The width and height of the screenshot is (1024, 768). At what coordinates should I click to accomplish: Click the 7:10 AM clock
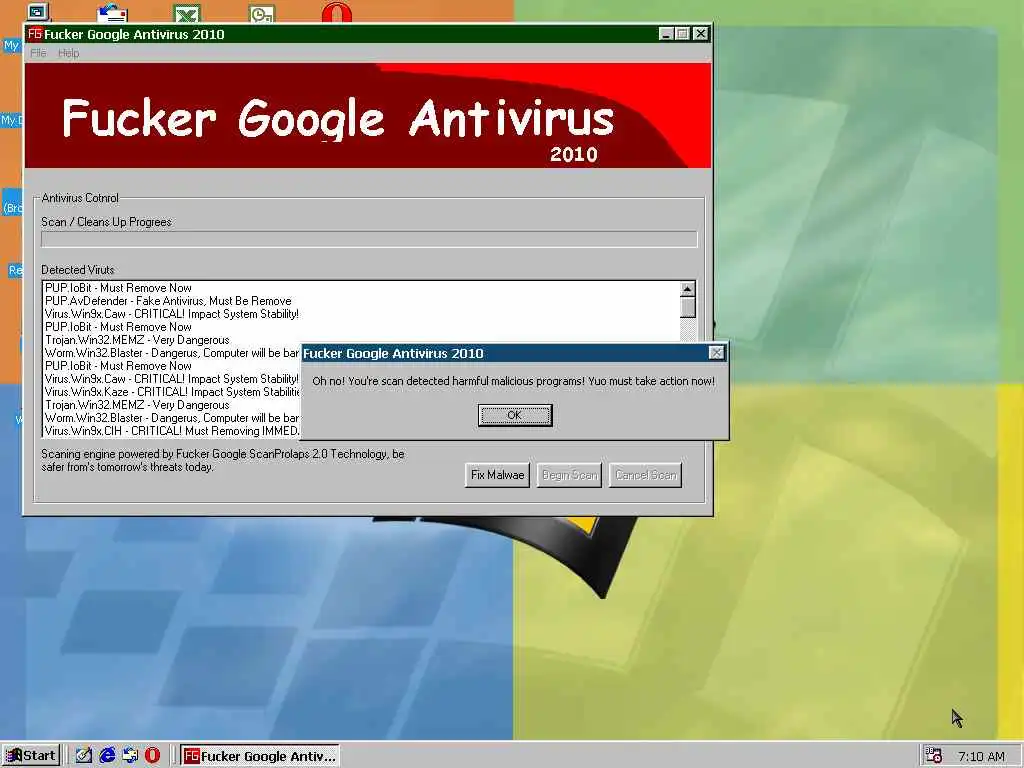pyautogui.click(x=981, y=756)
